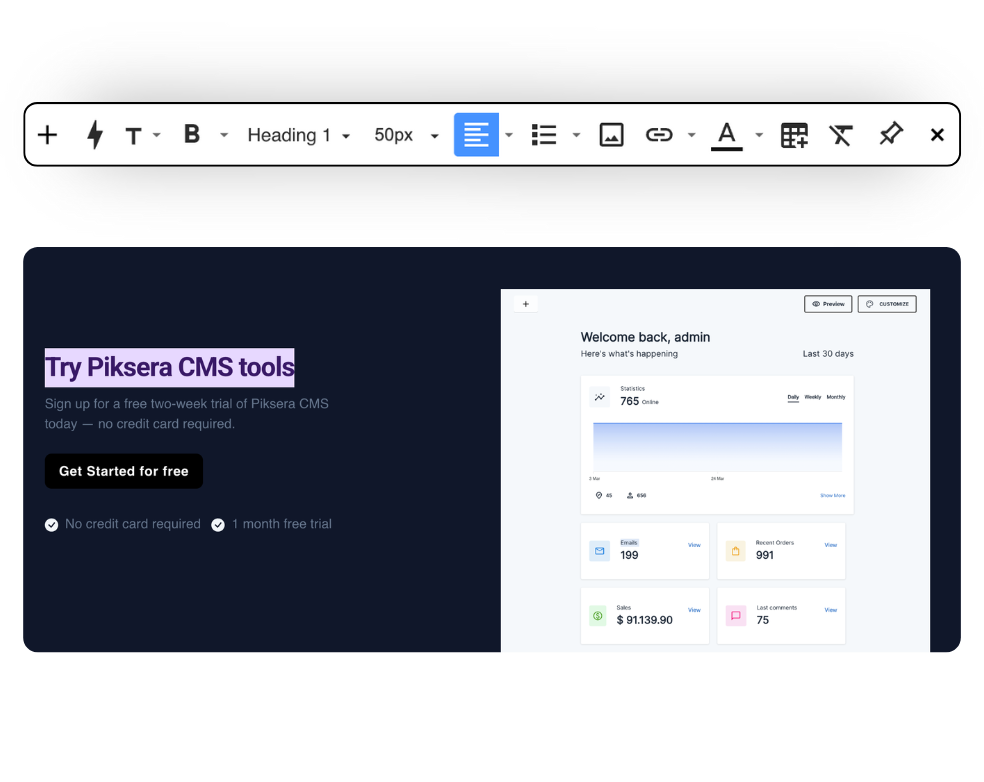Select the T text style icon
The width and height of the screenshot is (984, 782).
coord(133,136)
